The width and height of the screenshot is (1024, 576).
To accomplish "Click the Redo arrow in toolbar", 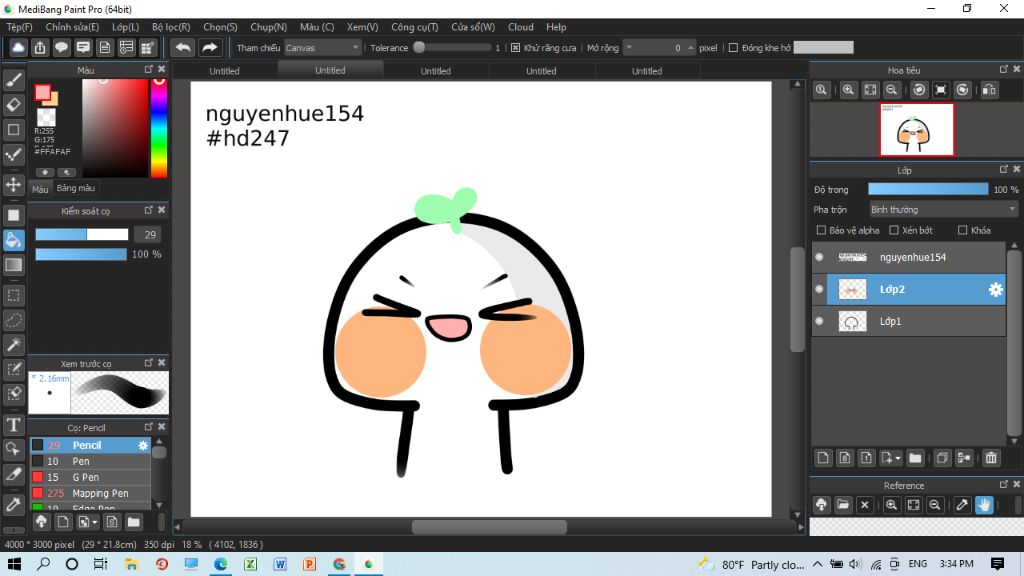I will coord(210,47).
